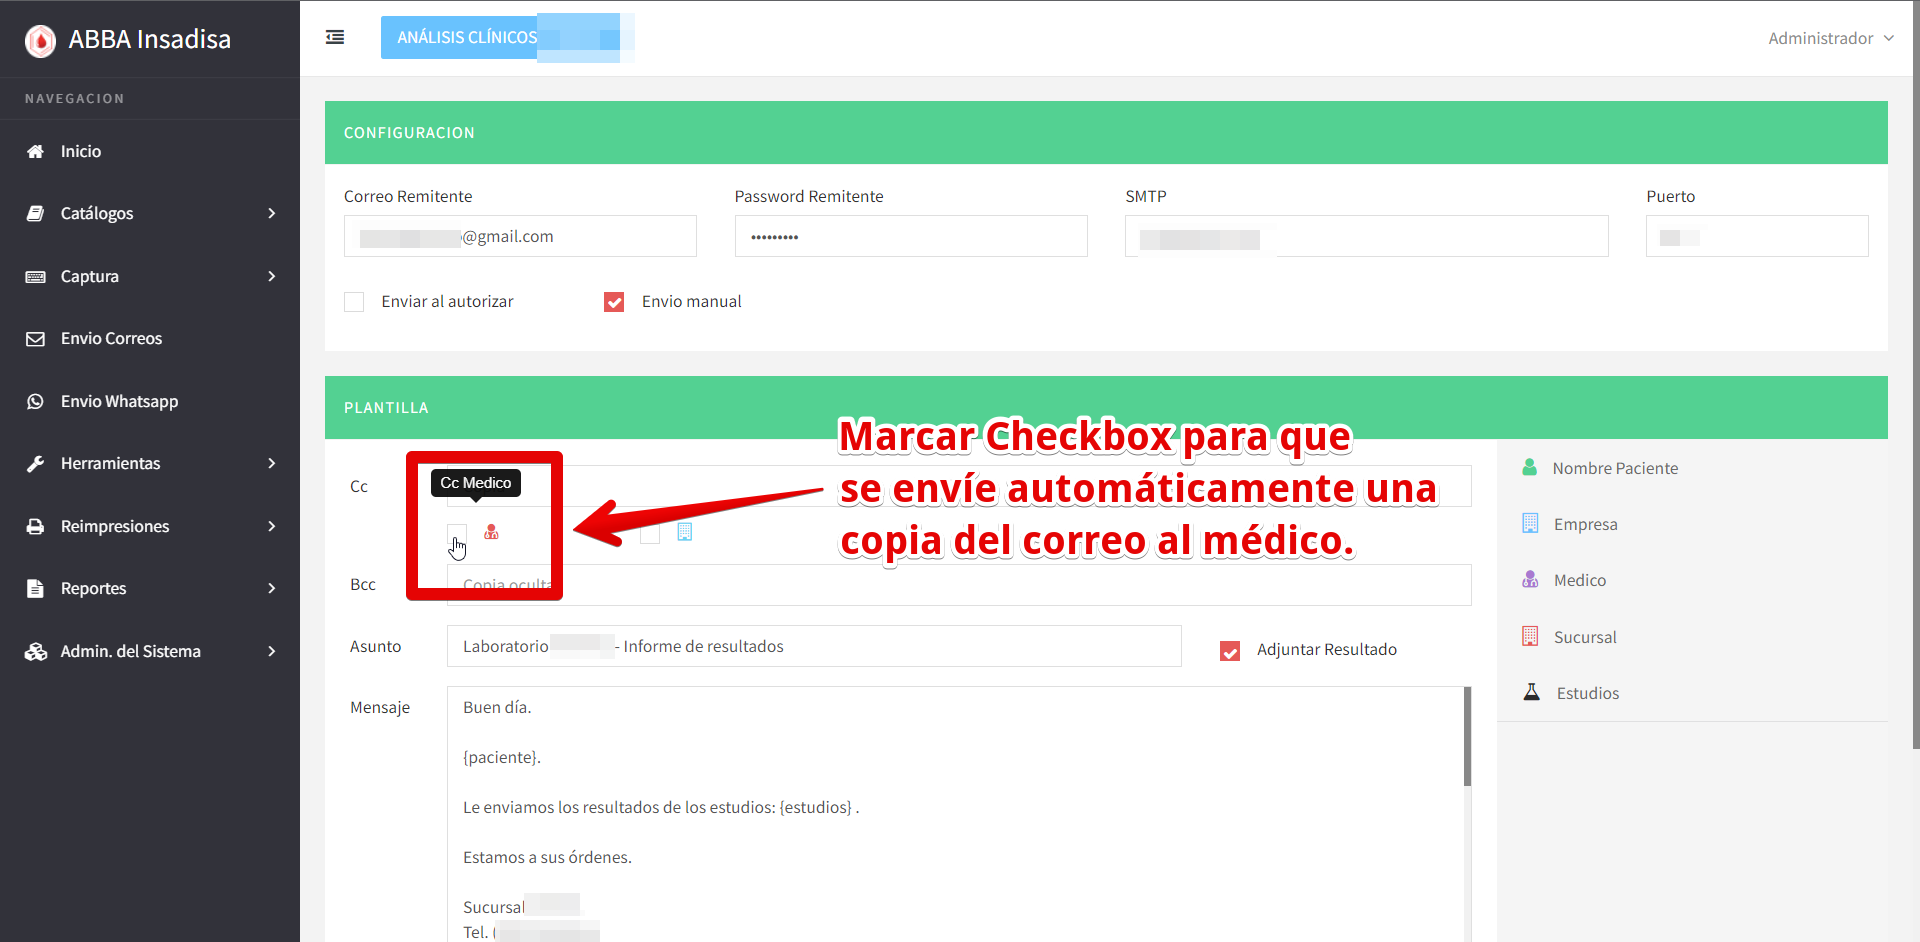Click the Envio Whatsapp icon

(x=35, y=402)
